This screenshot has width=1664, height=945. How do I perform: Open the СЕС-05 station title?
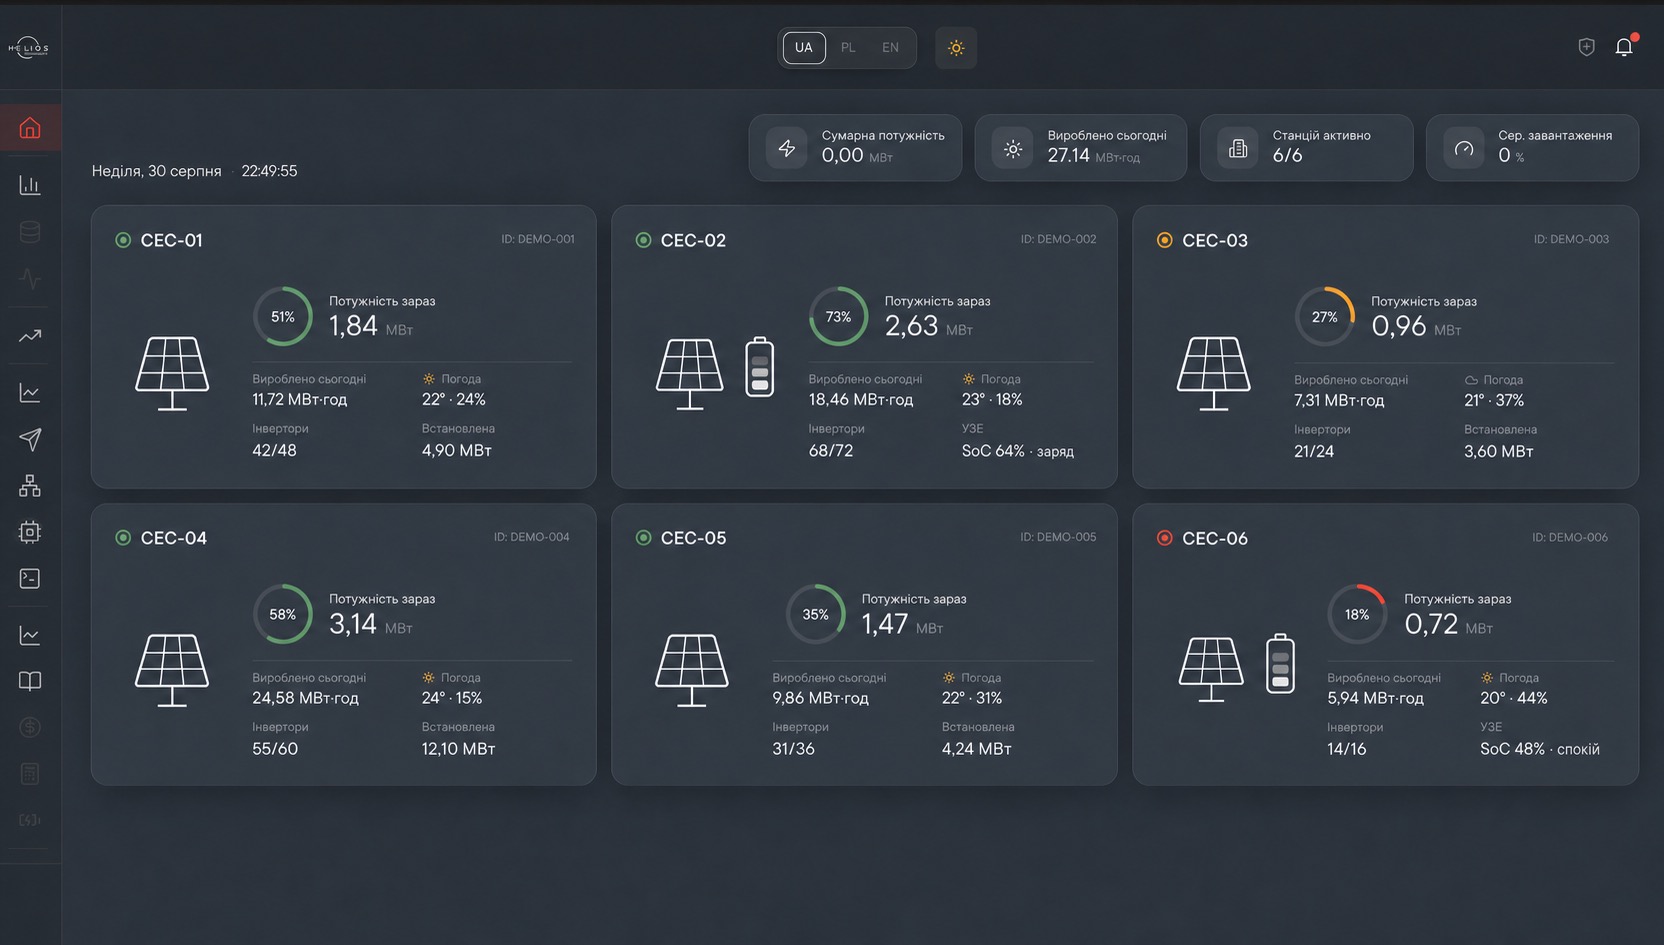click(693, 538)
